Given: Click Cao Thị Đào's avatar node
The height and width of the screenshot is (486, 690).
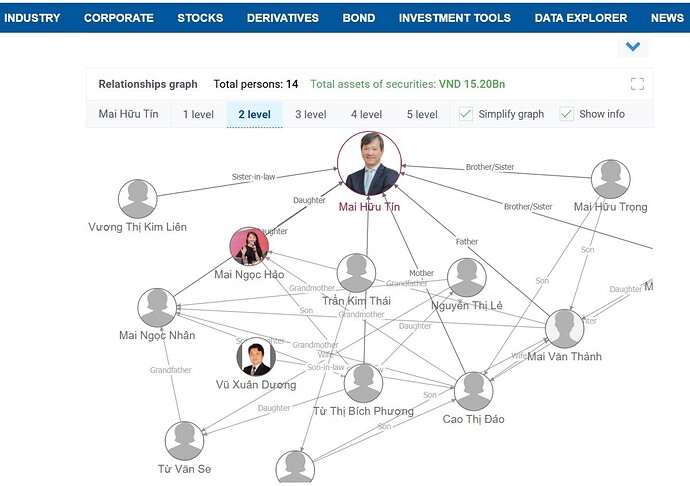Looking at the screenshot, I should coord(473,391).
